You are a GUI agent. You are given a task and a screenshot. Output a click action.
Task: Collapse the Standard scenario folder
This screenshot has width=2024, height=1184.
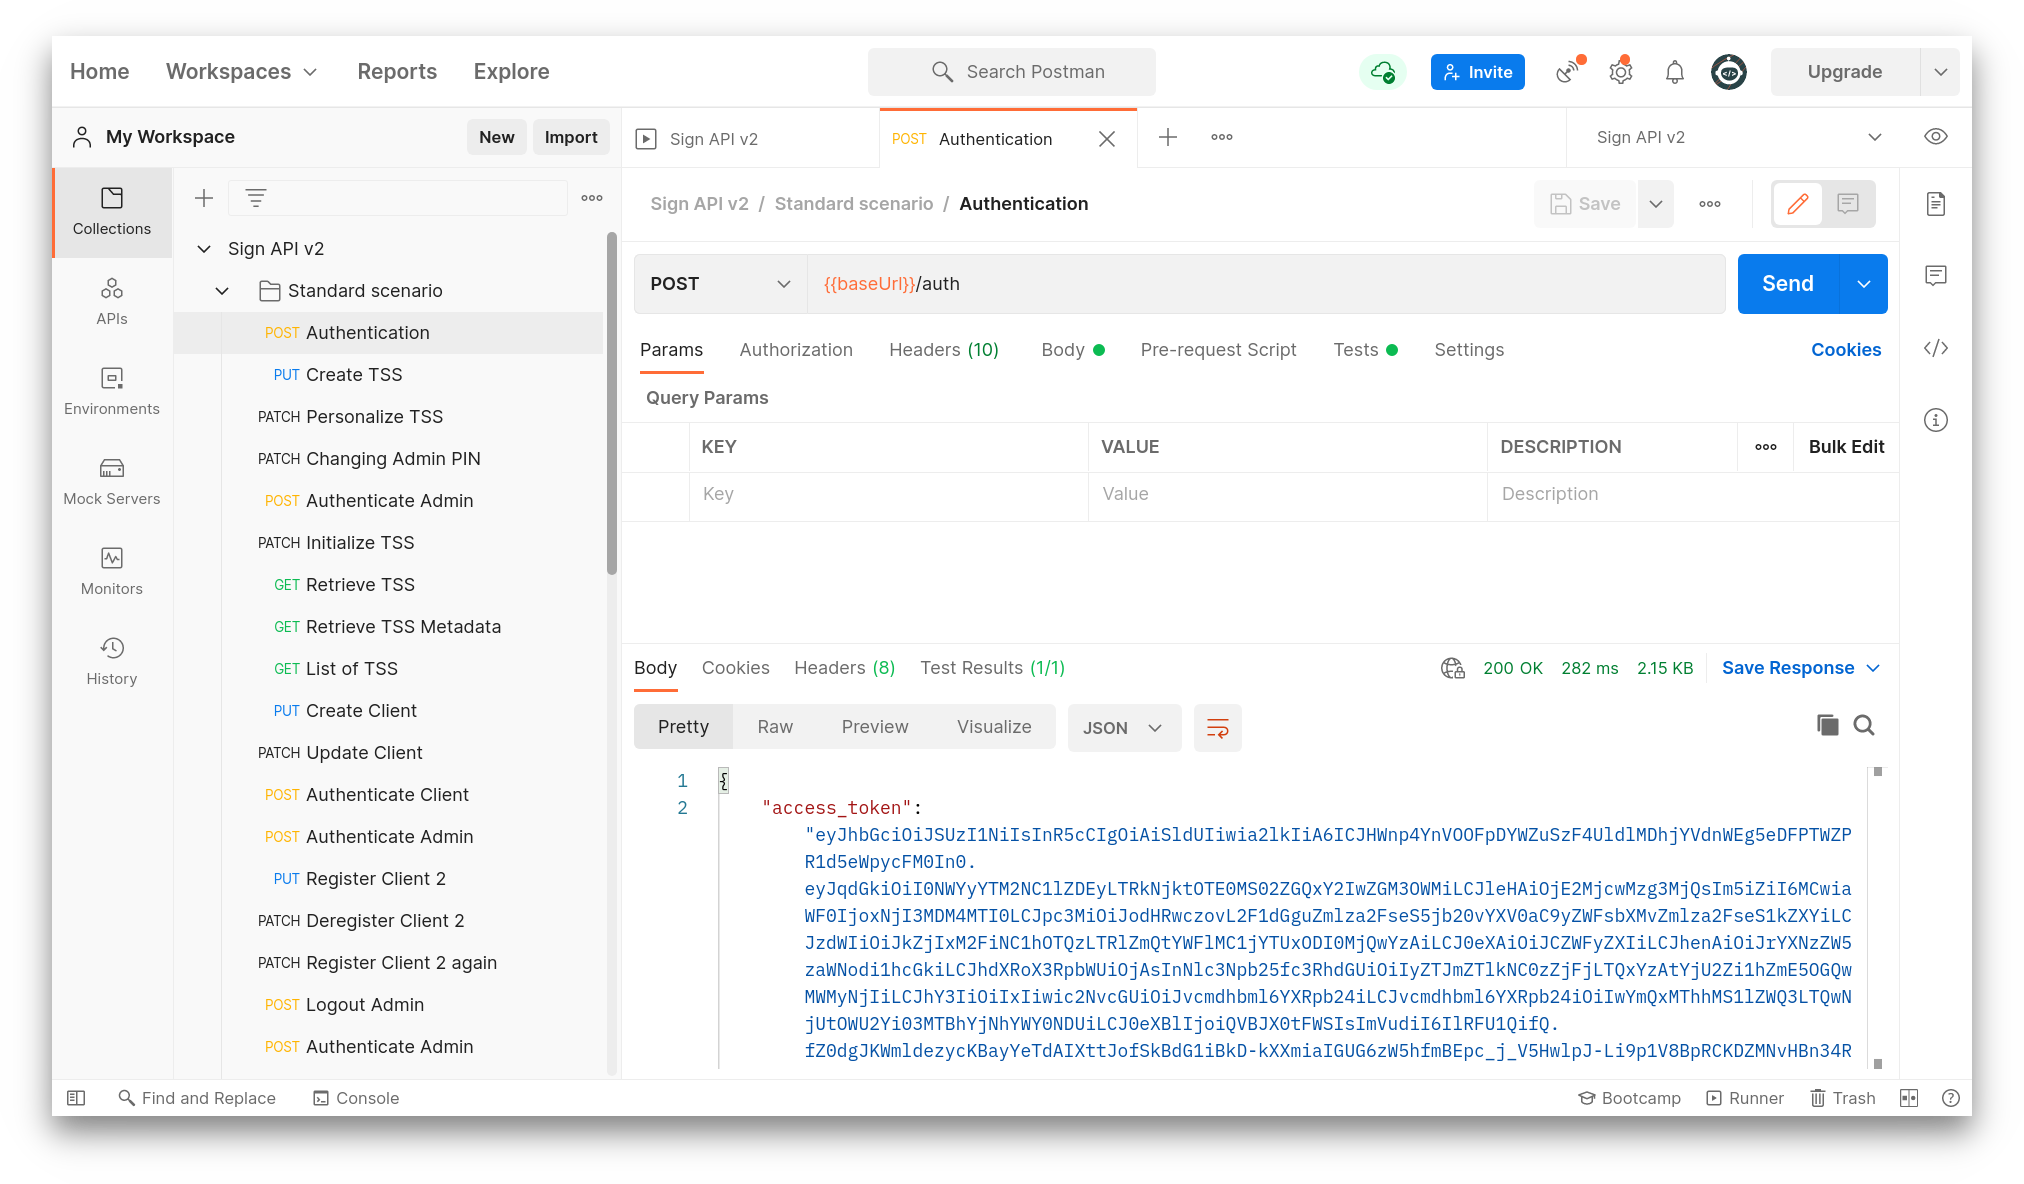(222, 291)
